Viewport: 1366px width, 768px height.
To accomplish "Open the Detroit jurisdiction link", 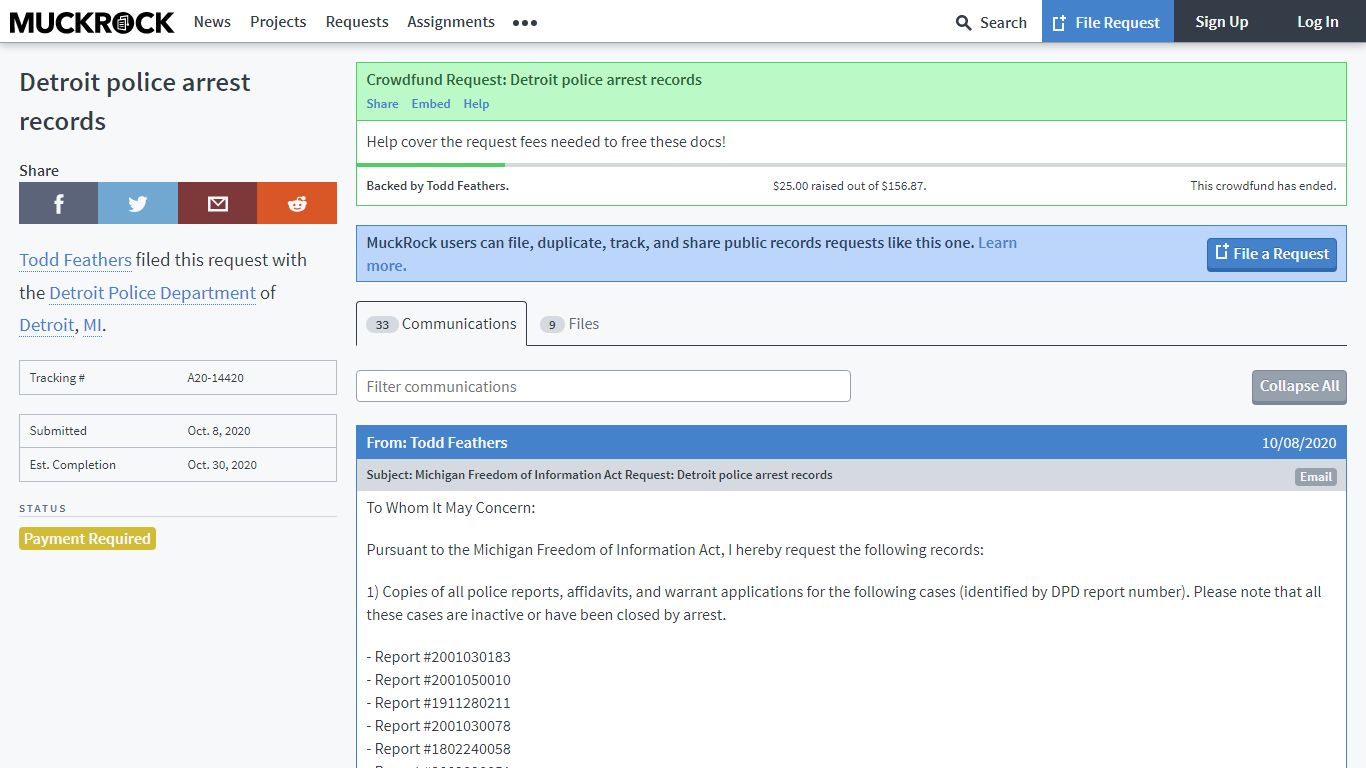I will [x=46, y=325].
